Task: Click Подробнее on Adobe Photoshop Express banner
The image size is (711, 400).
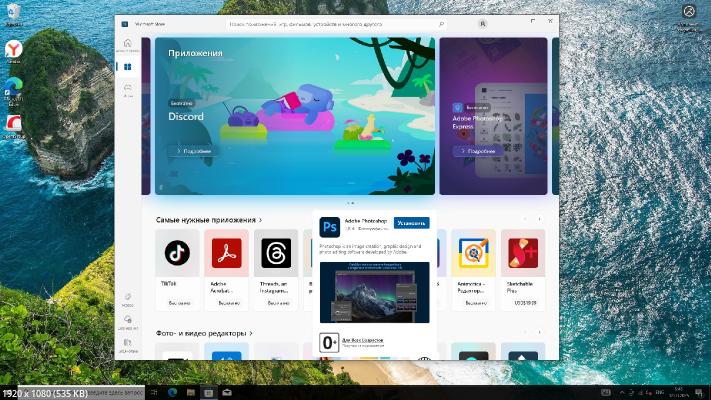Action: pyautogui.click(x=478, y=151)
